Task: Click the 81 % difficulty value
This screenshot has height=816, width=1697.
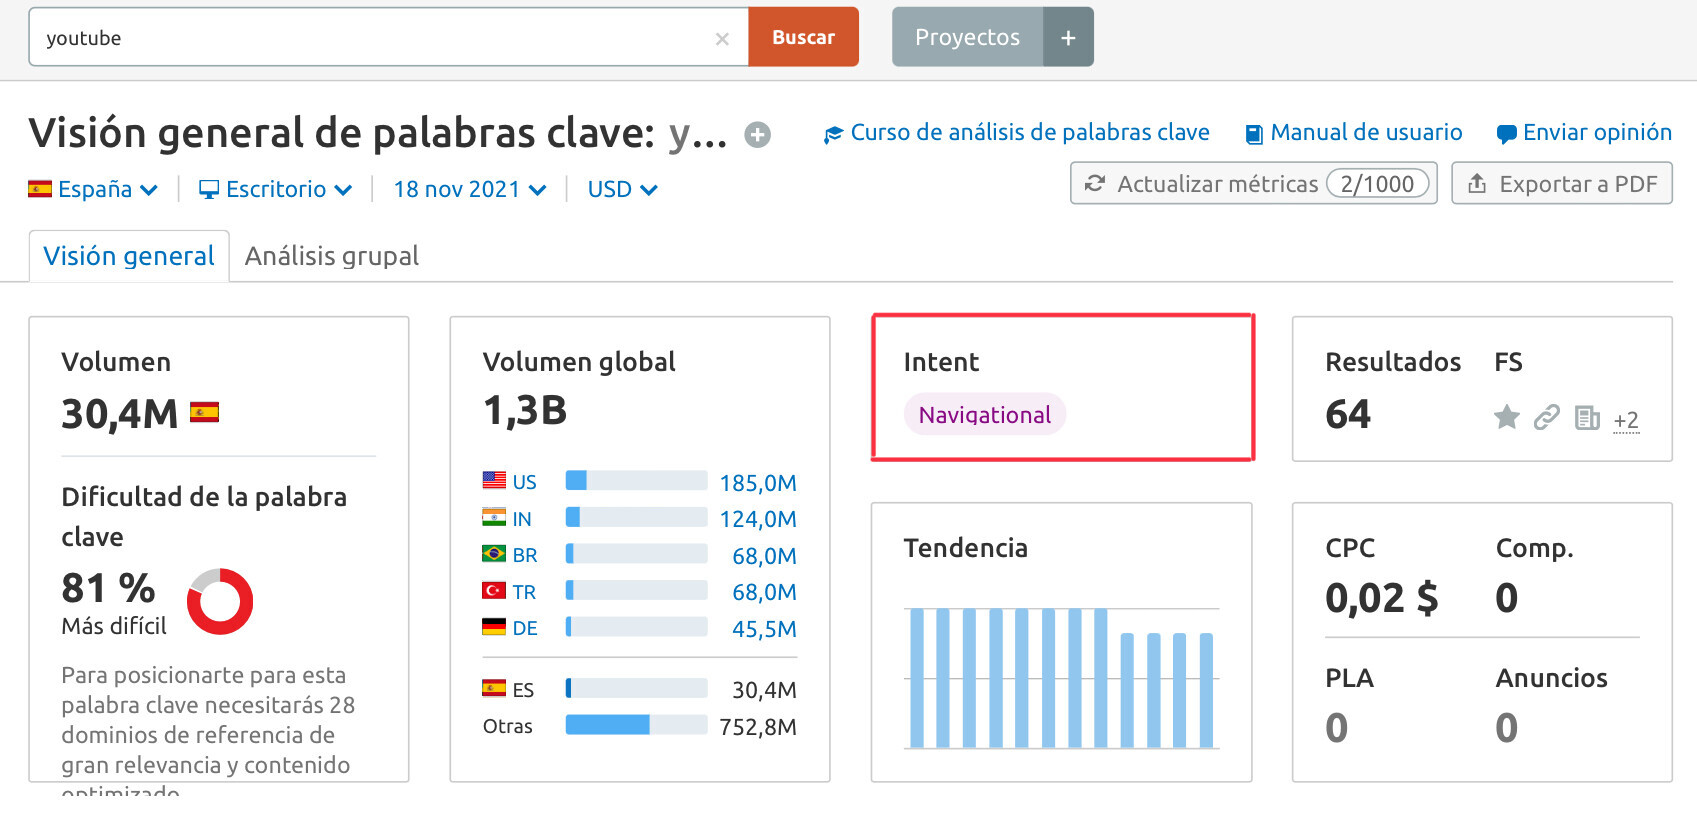Action: (x=108, y=588)
